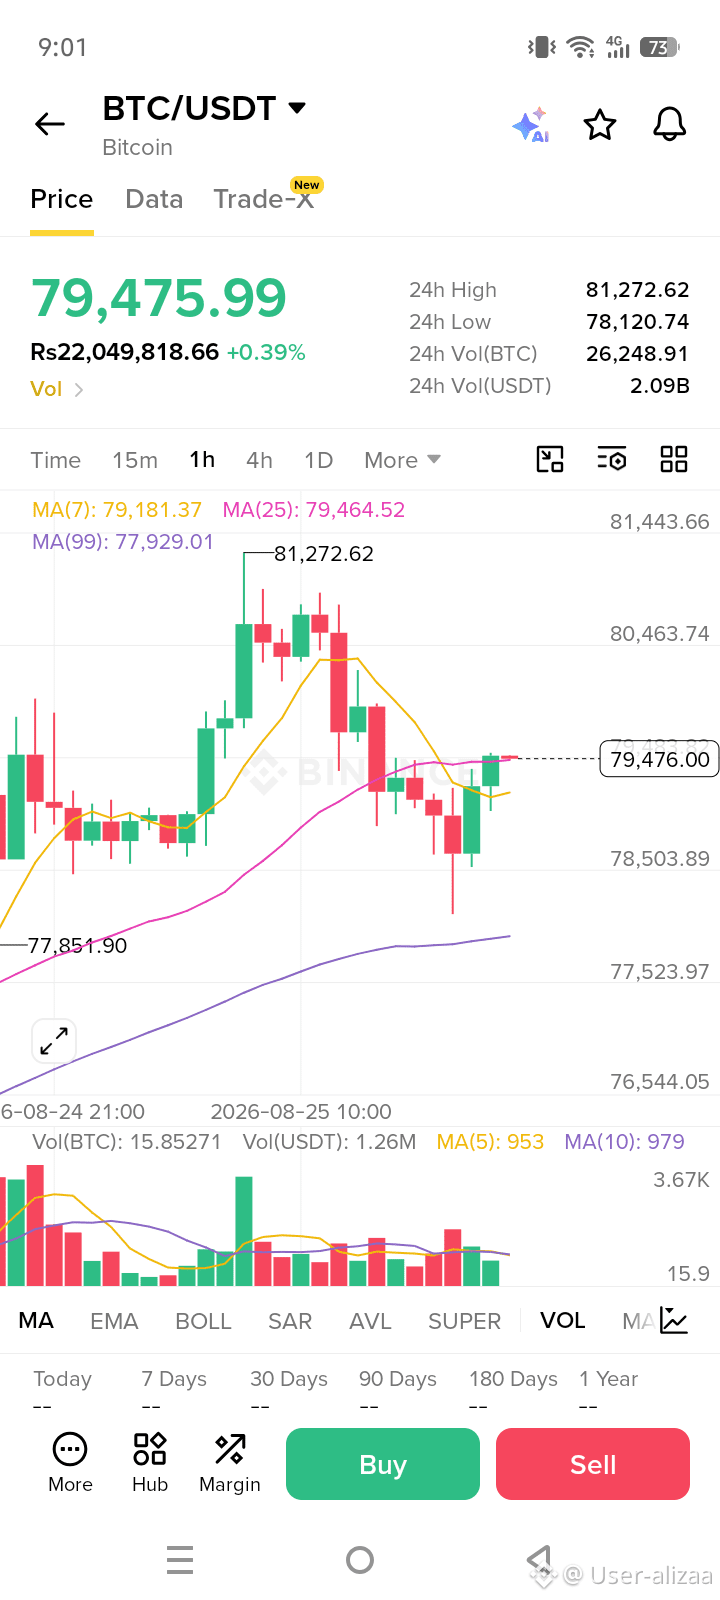Tap the Bitcoin subtitle text

pos(138,148)
